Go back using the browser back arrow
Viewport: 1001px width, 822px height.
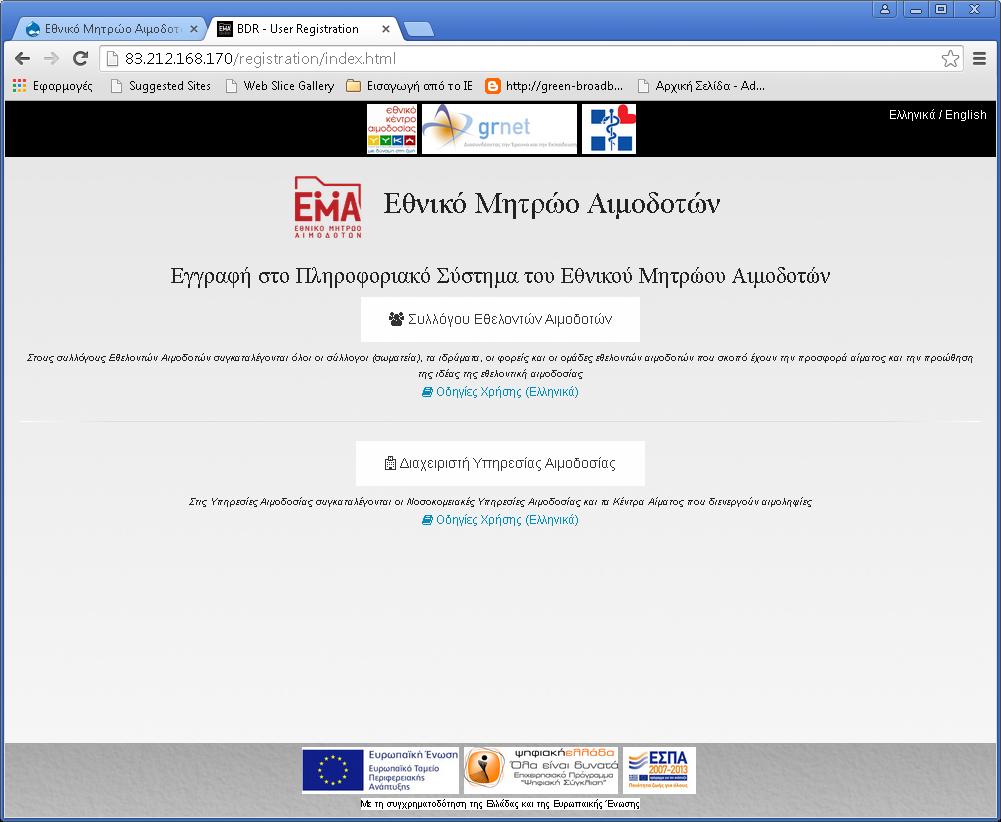coord(22,59)
